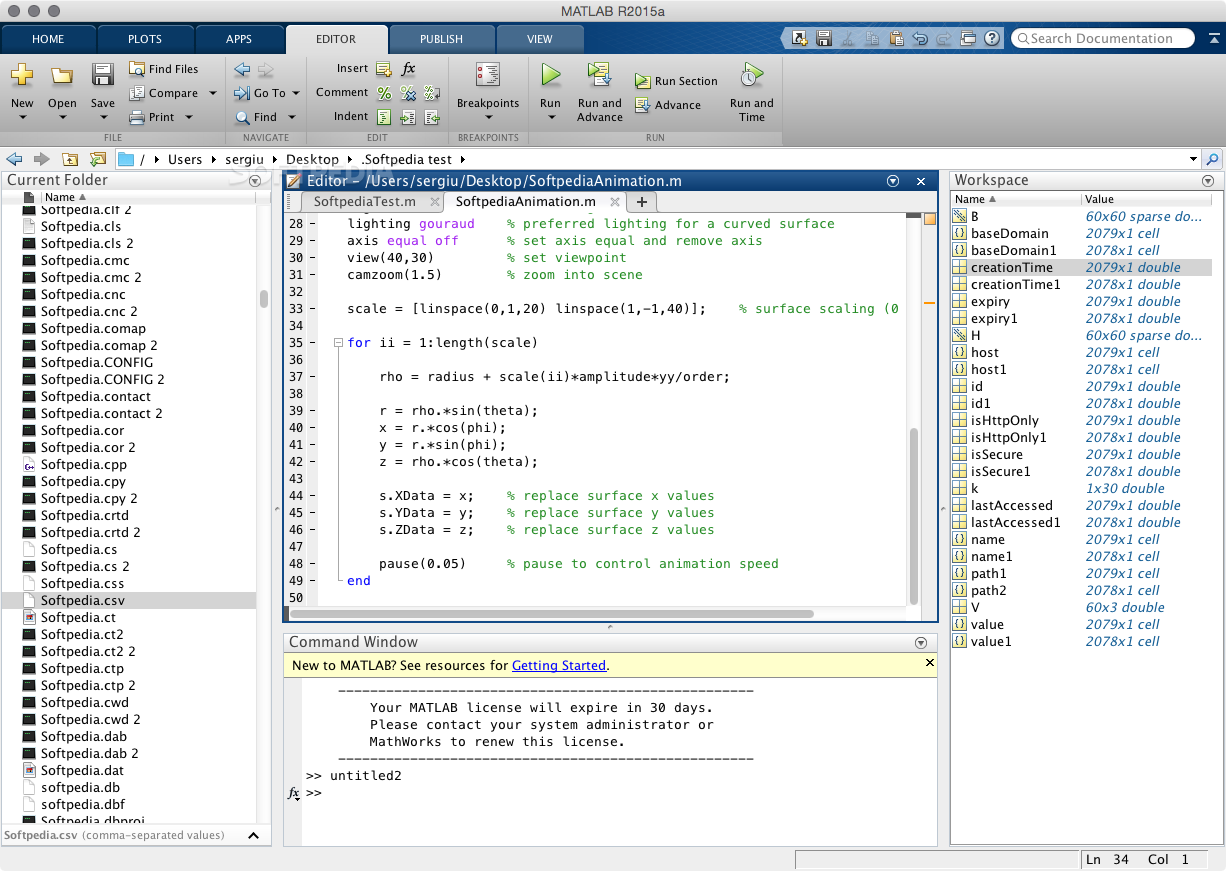Screen dimensions: 1226x871
Task: Go up one folder level icon
Action: click(x=70, y=159)
